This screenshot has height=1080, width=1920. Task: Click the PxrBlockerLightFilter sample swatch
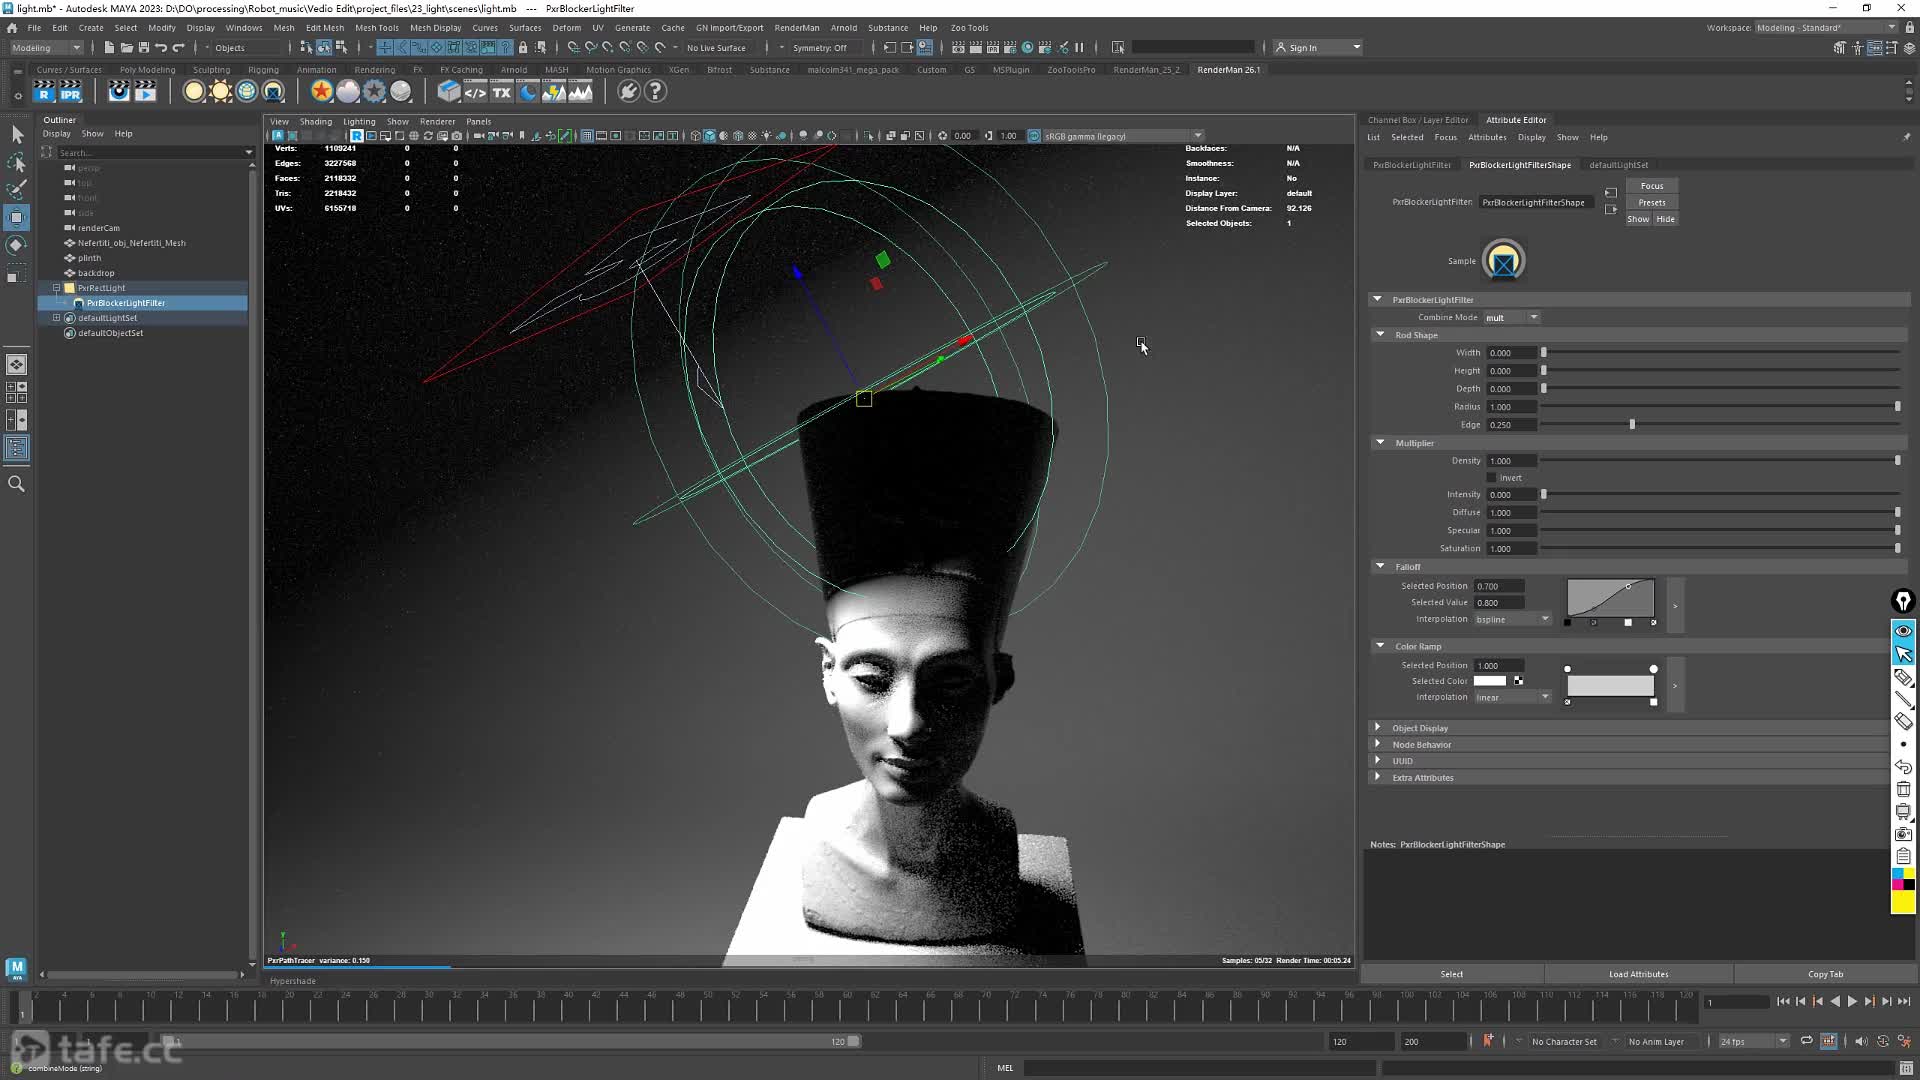tap(1503, 261)
